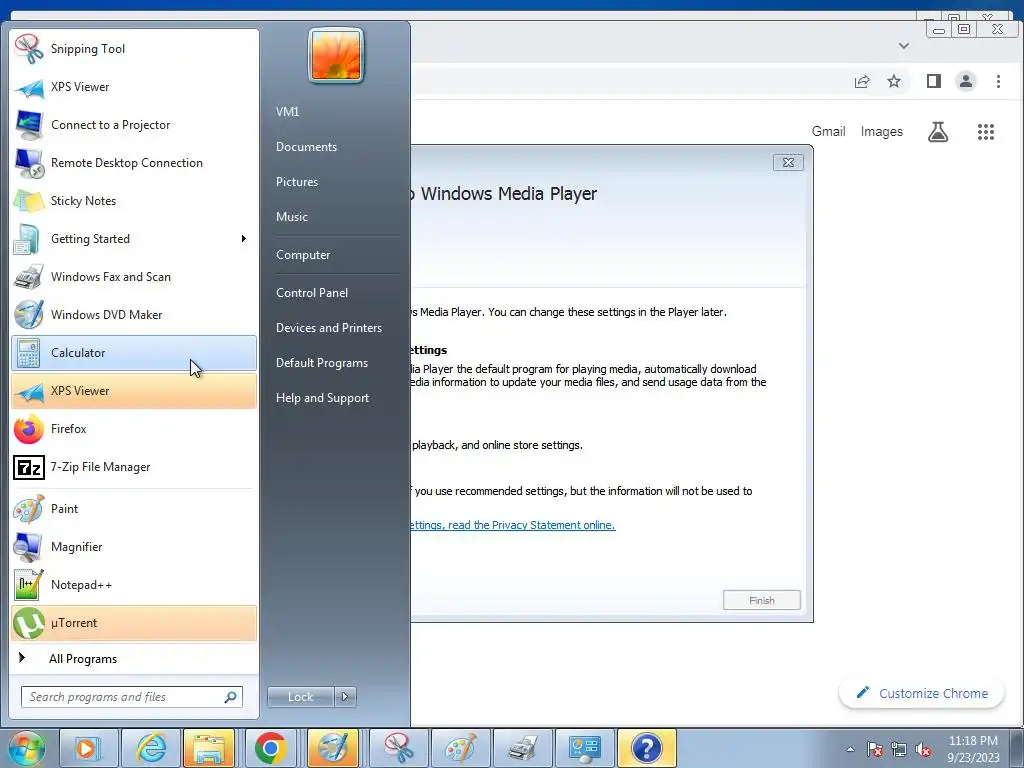Launch XPS Viewer above Connect to a Projector
This screenshot has width=1024, height=768.
(134, 87)
